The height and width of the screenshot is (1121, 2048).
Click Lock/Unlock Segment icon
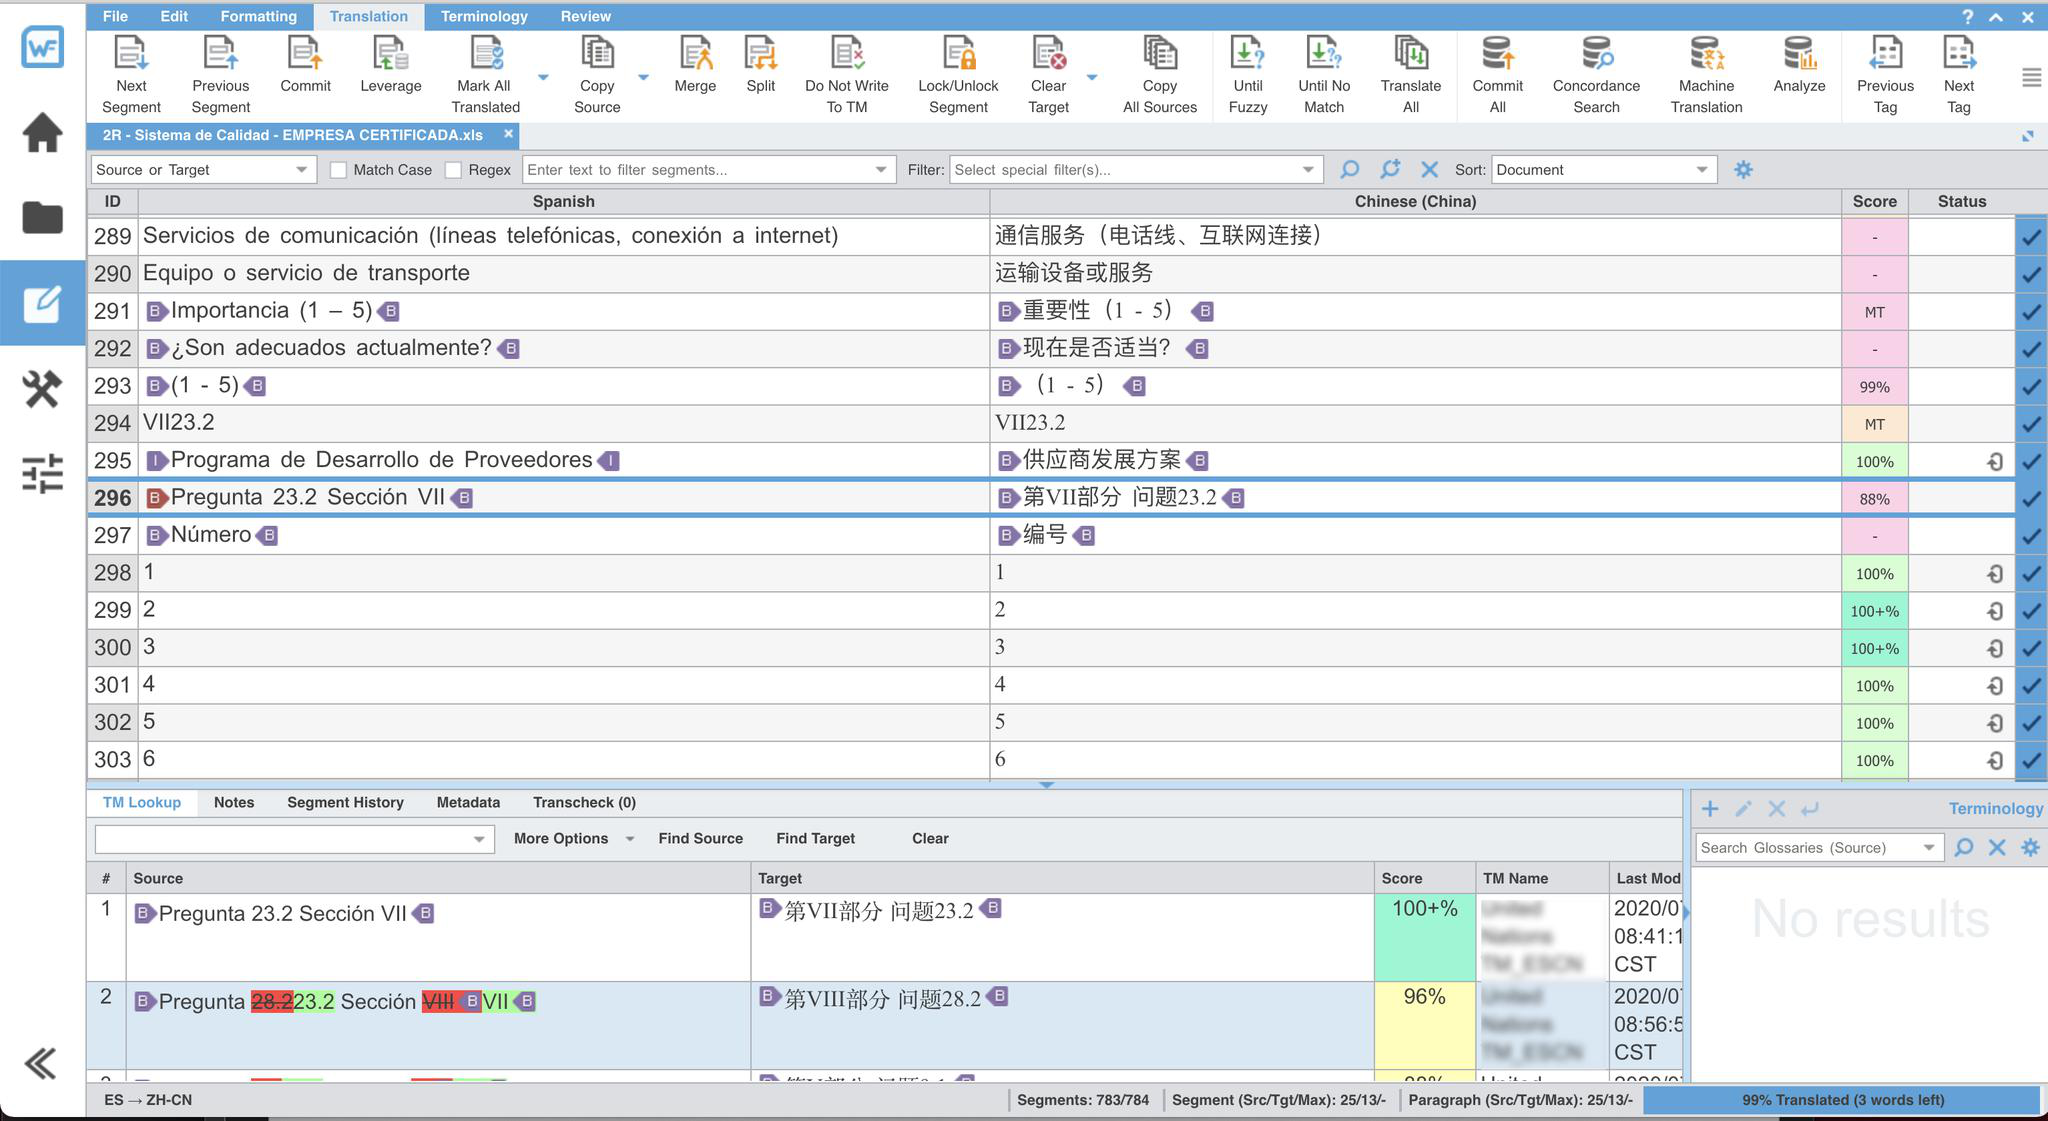(x=958, y=53)
